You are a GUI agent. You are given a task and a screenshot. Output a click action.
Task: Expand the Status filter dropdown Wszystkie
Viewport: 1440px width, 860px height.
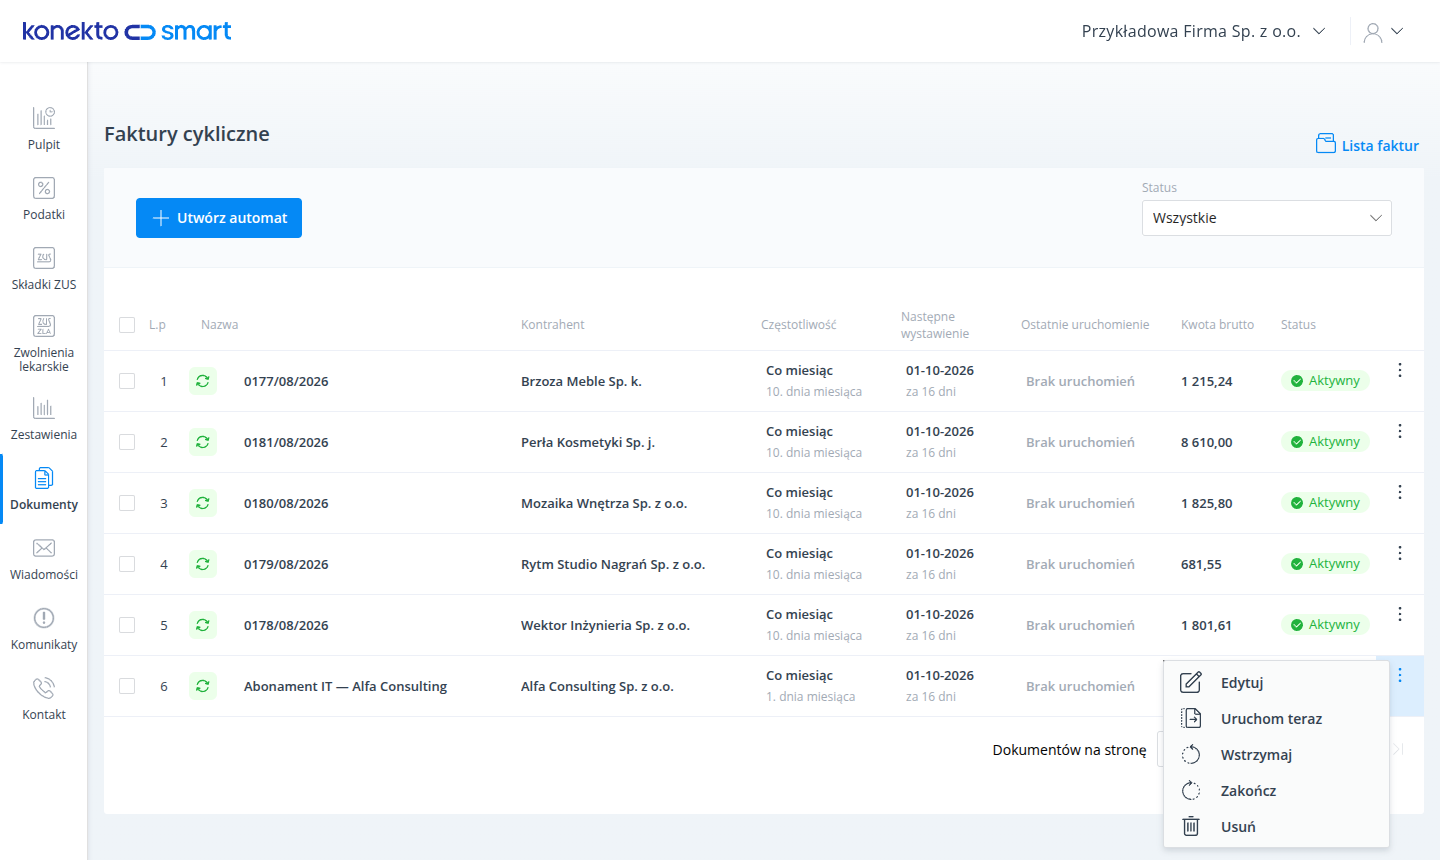[1266, 218]
